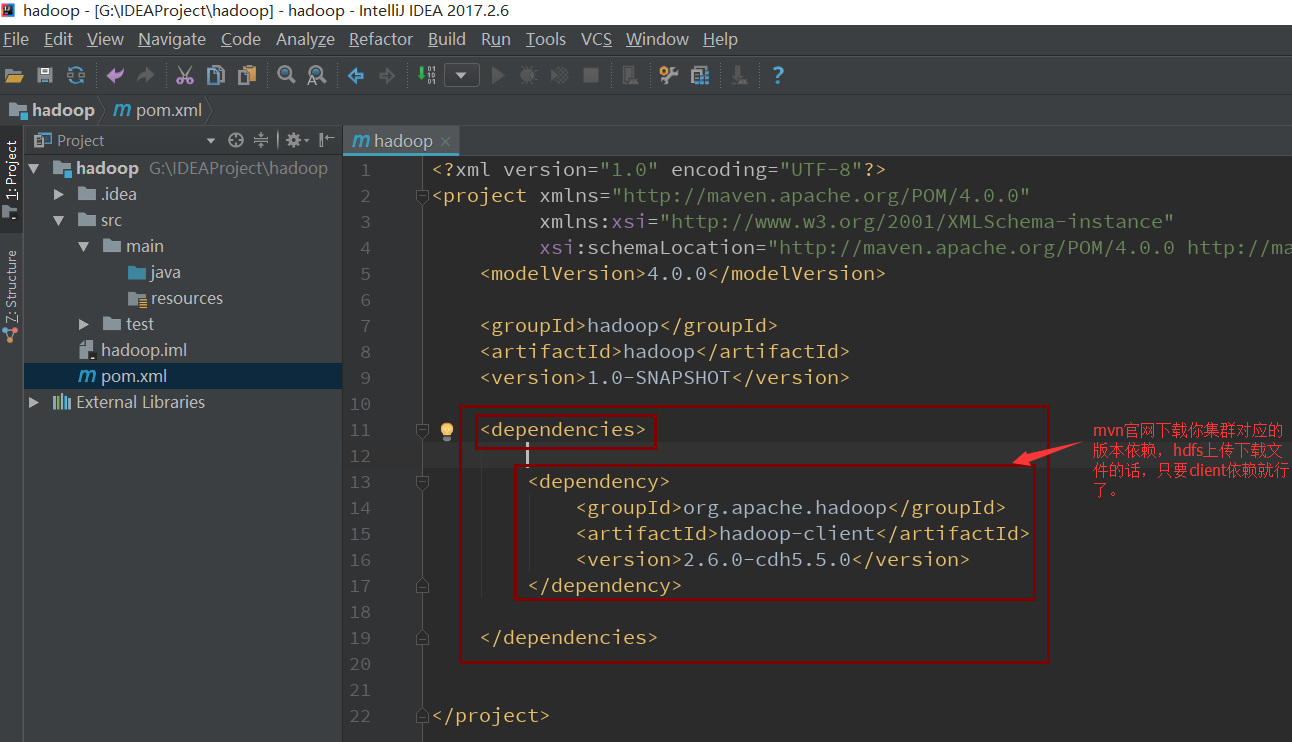The image size is (1292, 742).
Task: Open the Build menu
Action: (447, 39)
